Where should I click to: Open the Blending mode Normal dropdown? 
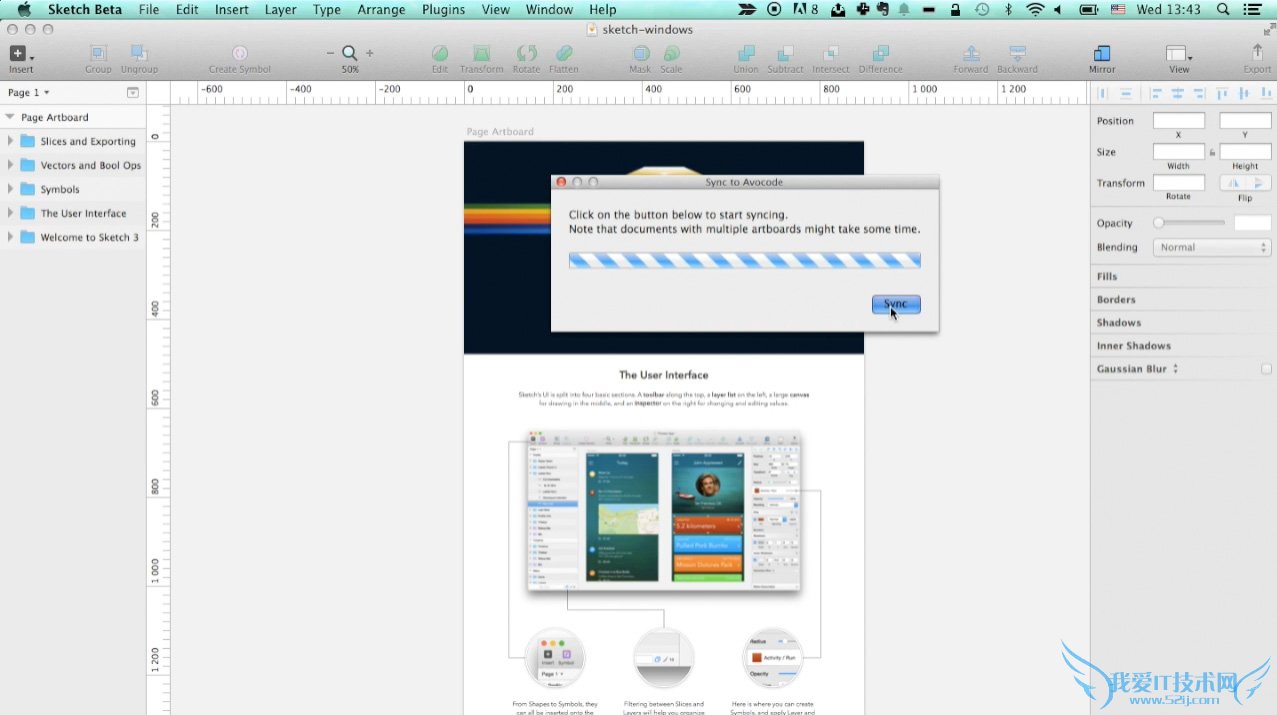pos(1212,247)
